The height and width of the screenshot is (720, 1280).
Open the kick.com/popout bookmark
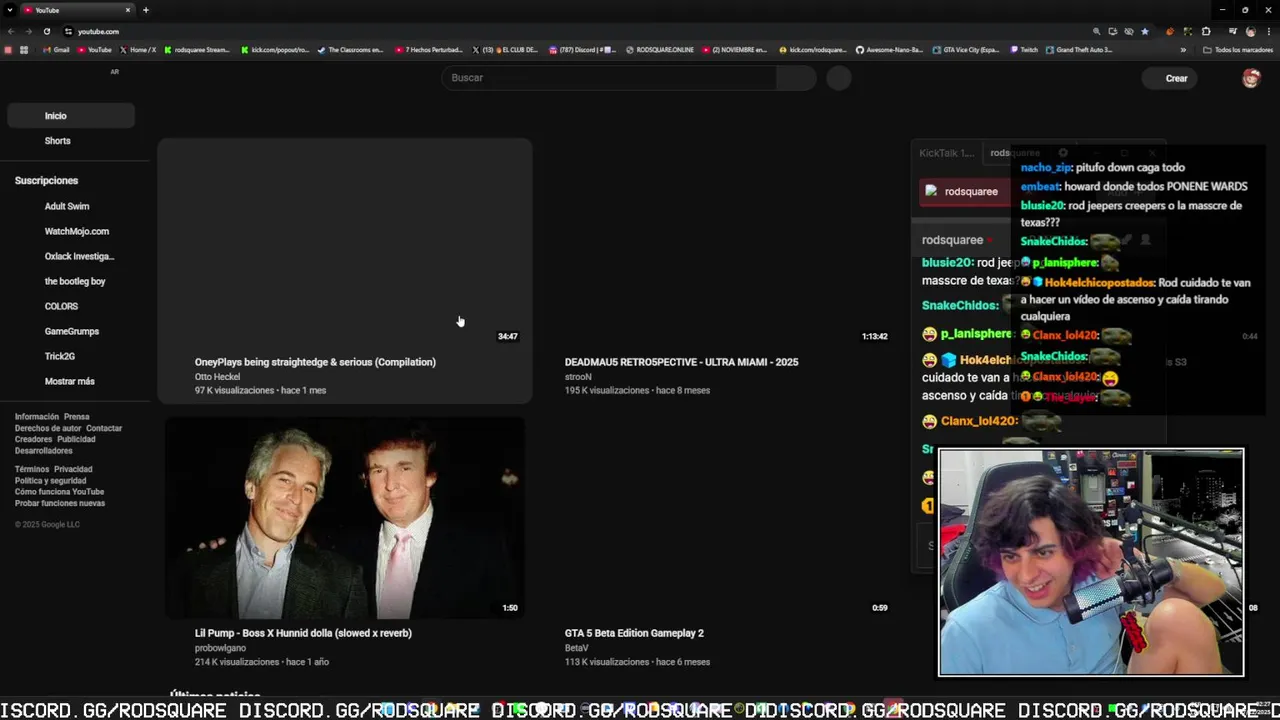tap(275, 50)
